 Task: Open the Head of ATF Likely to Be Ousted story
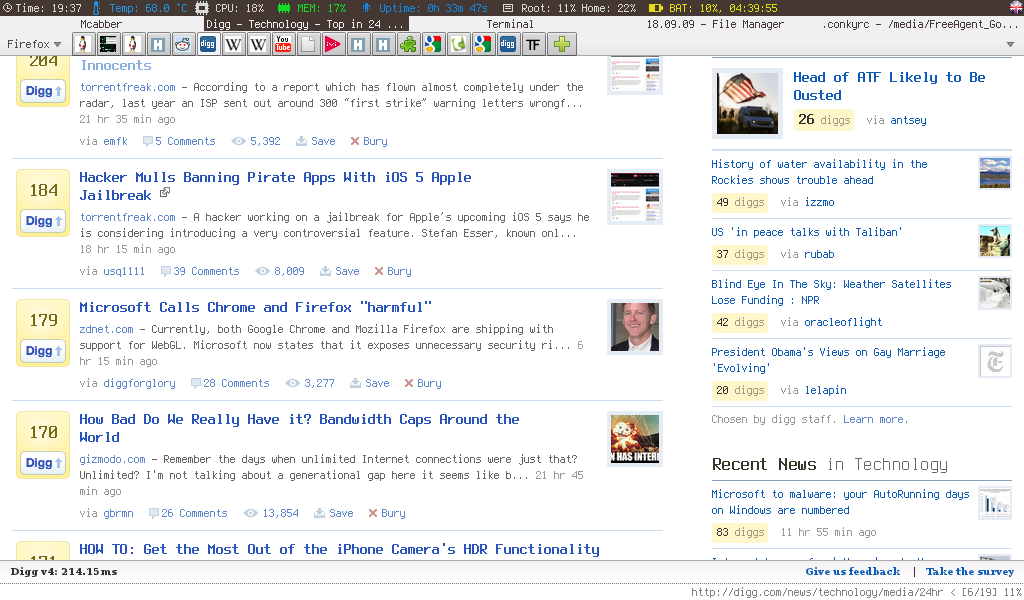(x=889, y=86)
